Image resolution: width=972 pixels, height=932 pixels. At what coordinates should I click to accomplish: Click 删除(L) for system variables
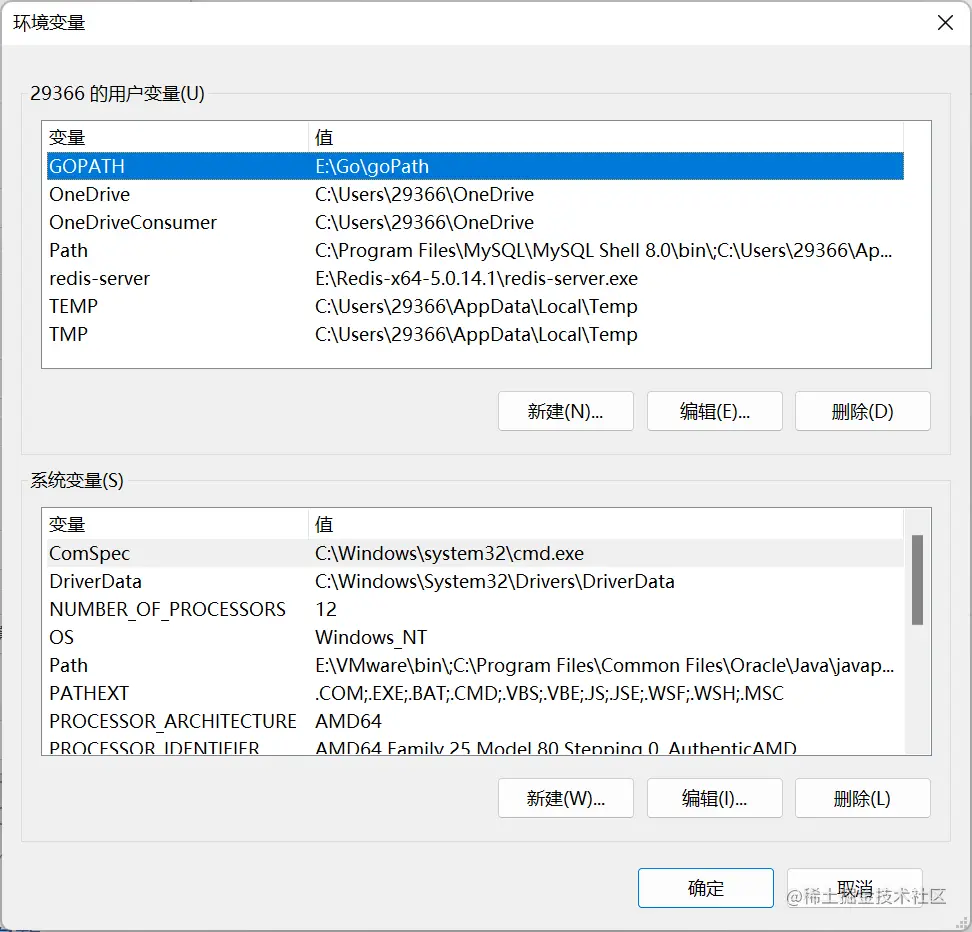coord(862,798)
